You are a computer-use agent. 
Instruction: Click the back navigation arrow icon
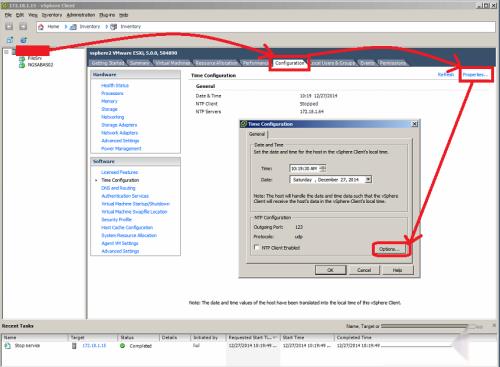click(x=9, y=27)
